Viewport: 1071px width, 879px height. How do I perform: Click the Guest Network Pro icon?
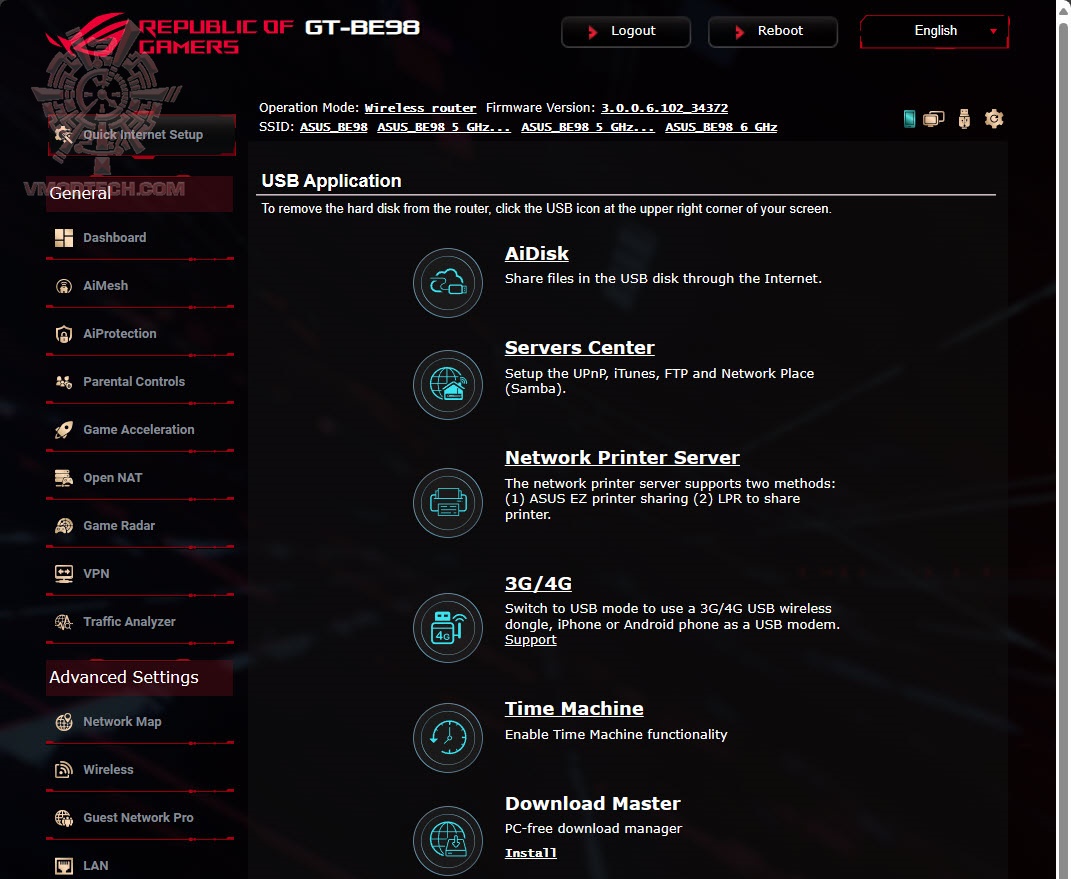pos(64,818)
